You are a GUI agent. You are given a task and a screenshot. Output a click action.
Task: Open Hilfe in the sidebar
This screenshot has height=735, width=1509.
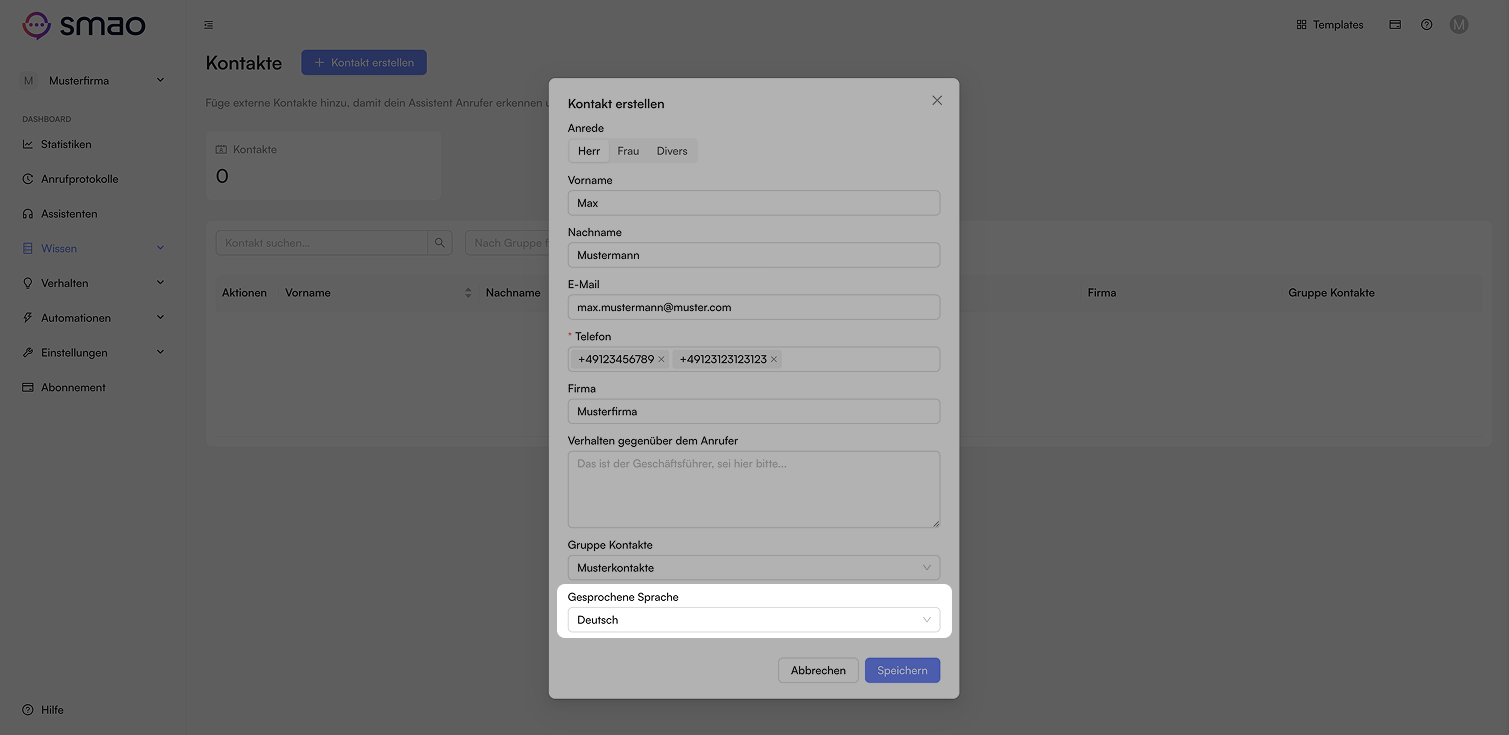[52, 710]
